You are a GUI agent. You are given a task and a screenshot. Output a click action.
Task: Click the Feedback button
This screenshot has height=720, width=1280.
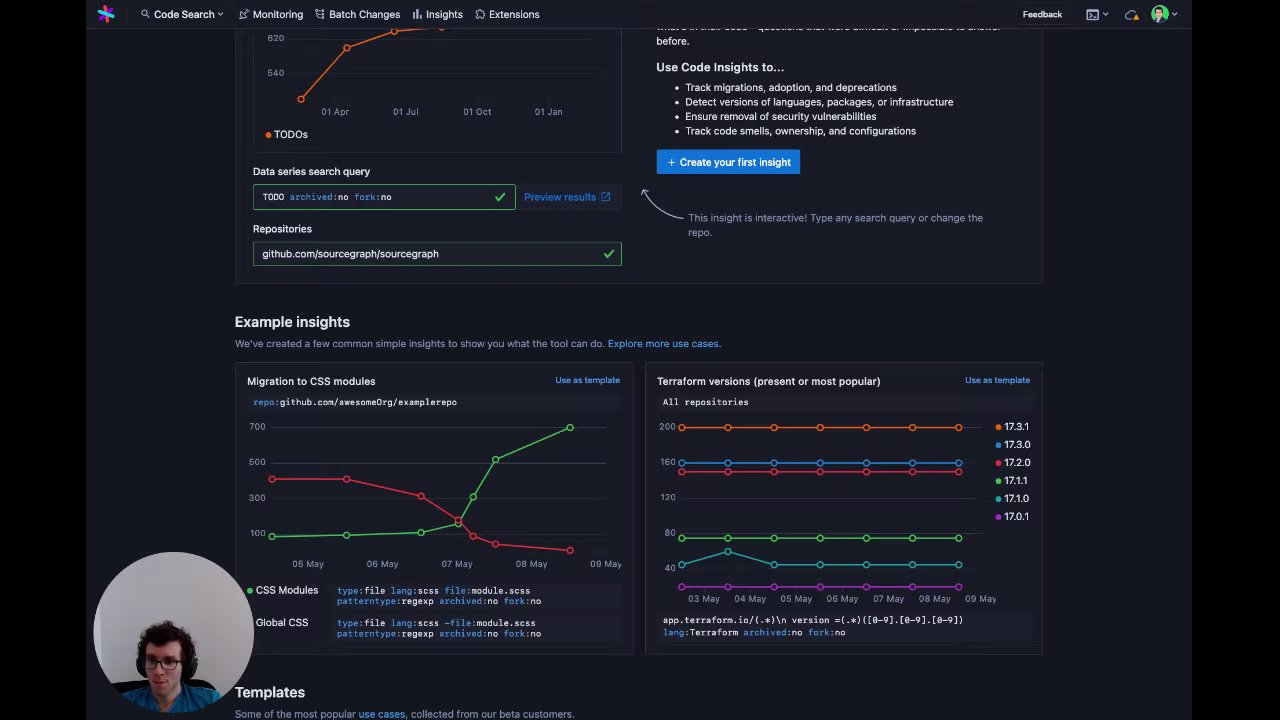pyautogui.click(x=1042, y=14)
